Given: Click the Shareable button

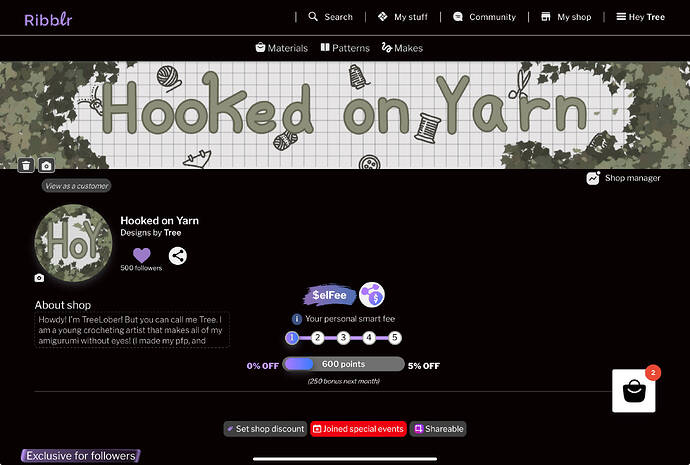Looking at the screenshot, I should point(438,429).
